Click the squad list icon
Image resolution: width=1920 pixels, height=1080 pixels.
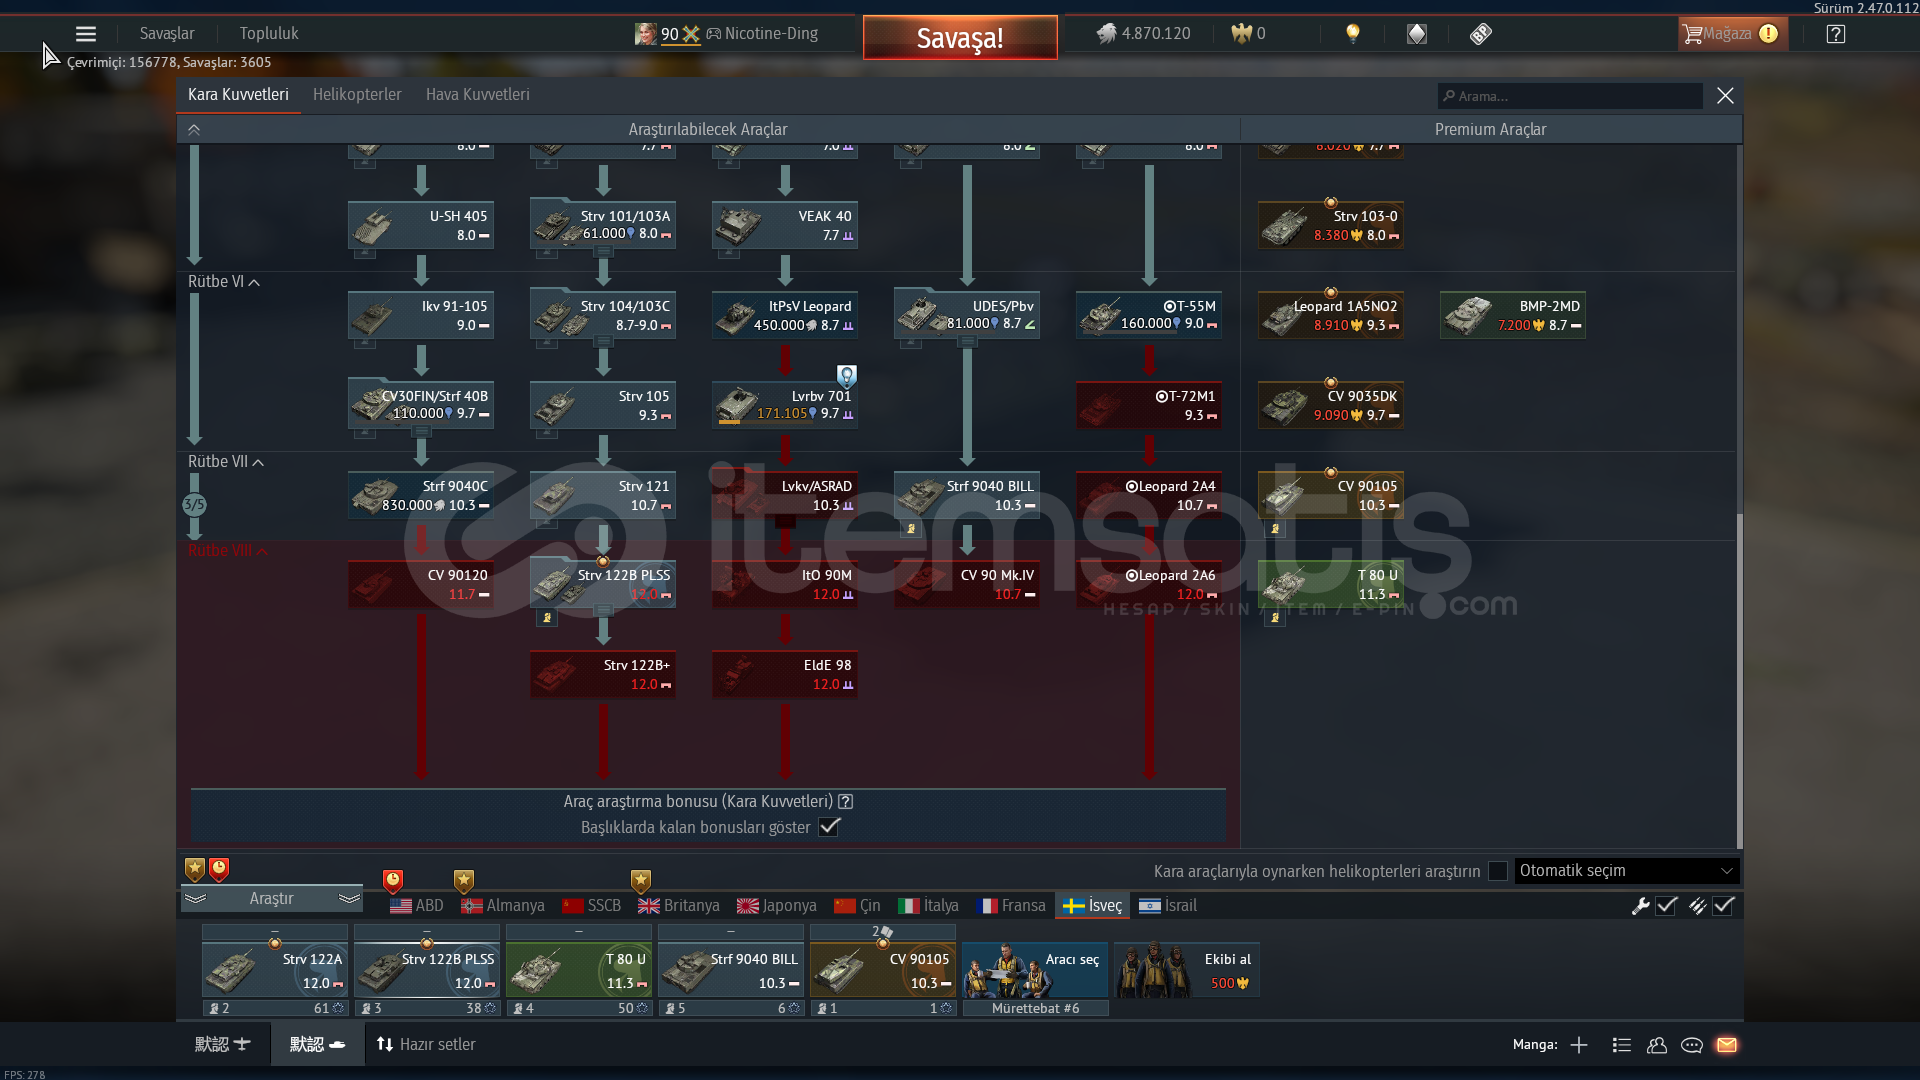1622,1045
